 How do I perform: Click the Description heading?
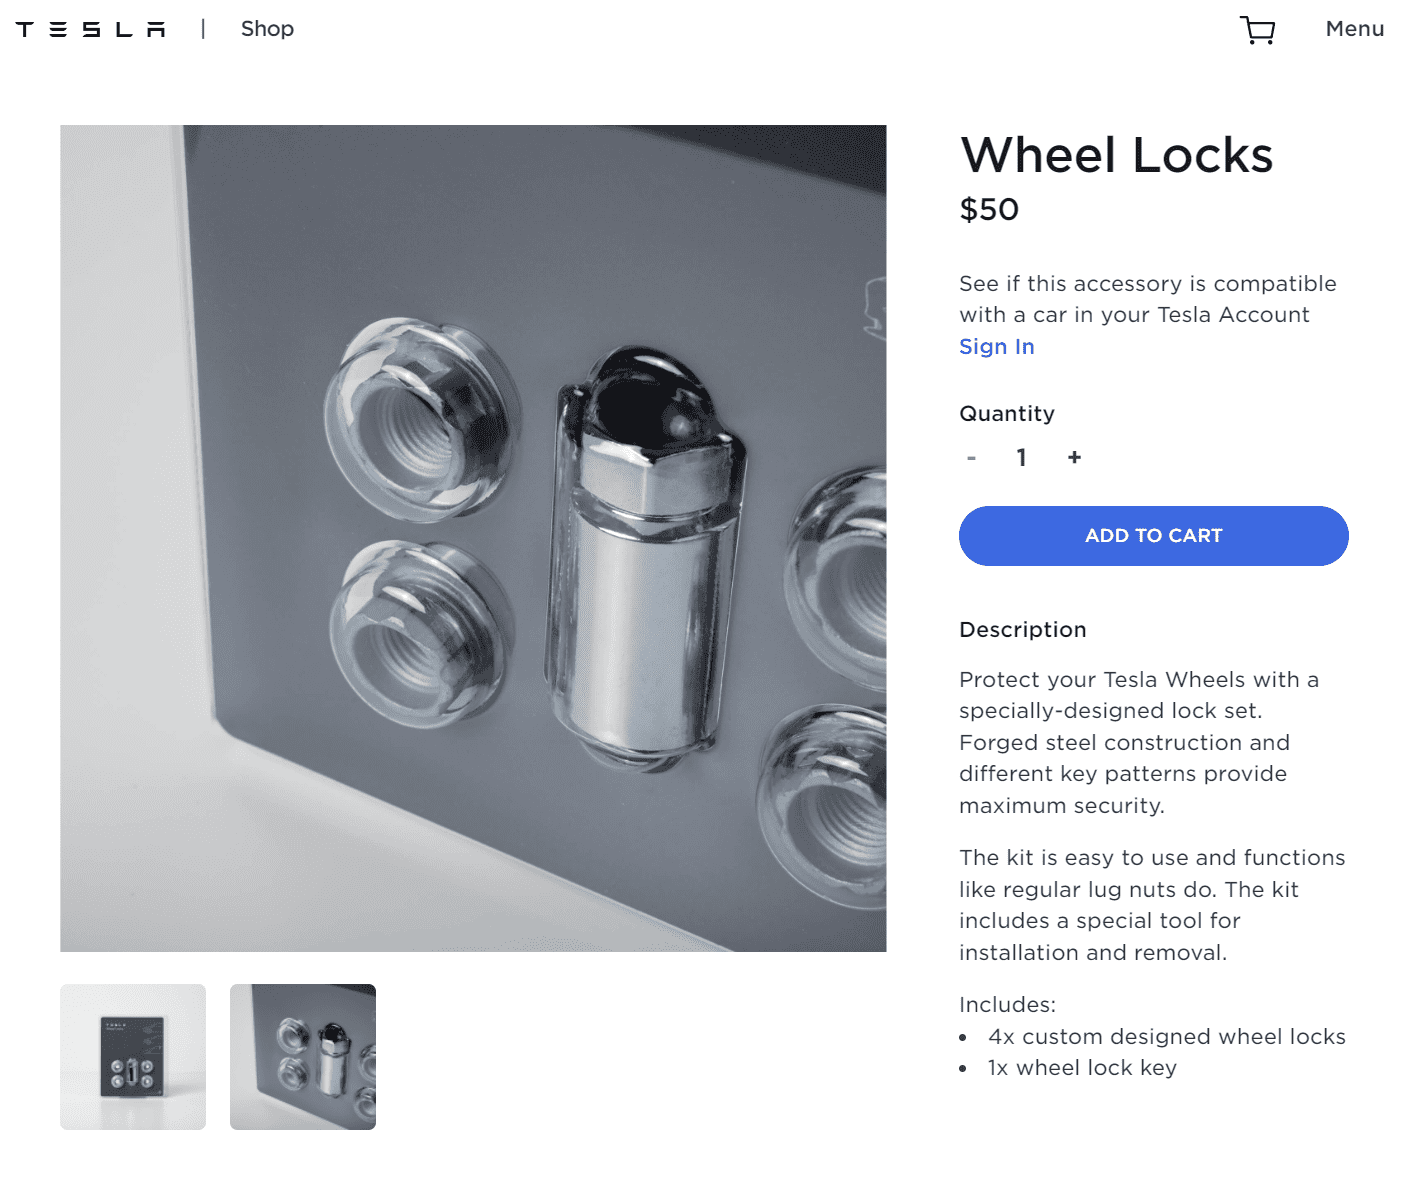[1022, 630]
